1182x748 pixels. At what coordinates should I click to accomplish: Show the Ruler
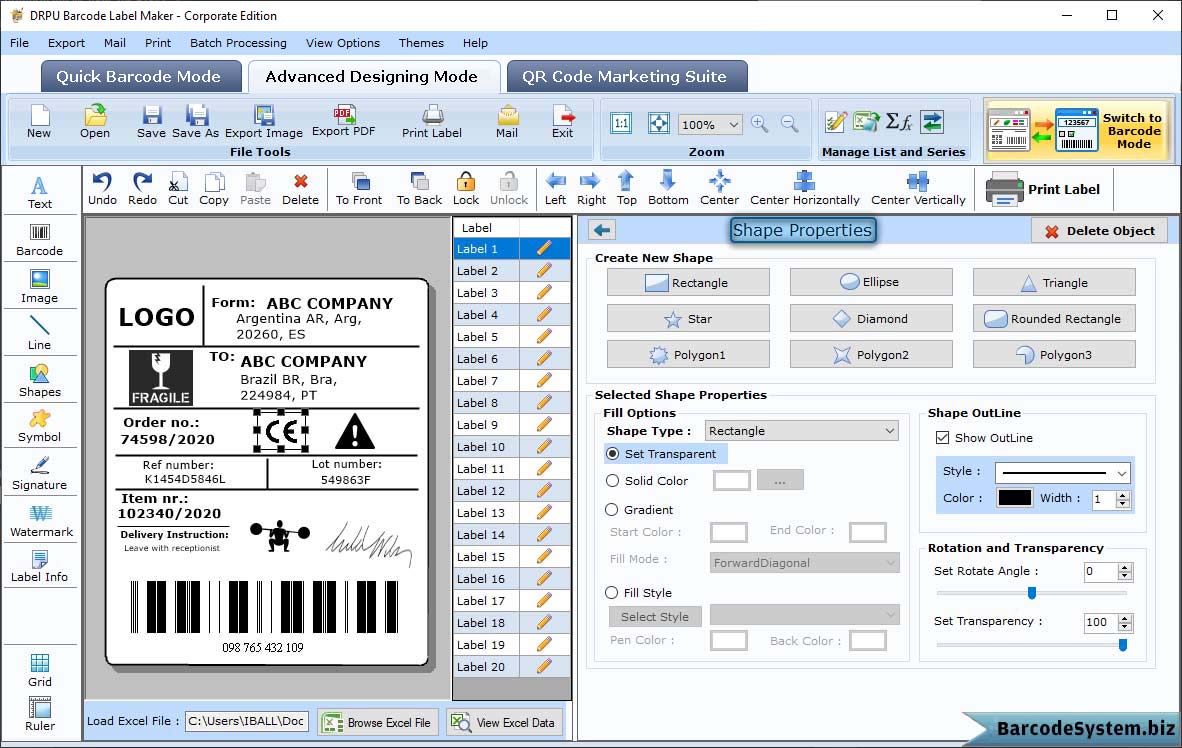[40, 715]
